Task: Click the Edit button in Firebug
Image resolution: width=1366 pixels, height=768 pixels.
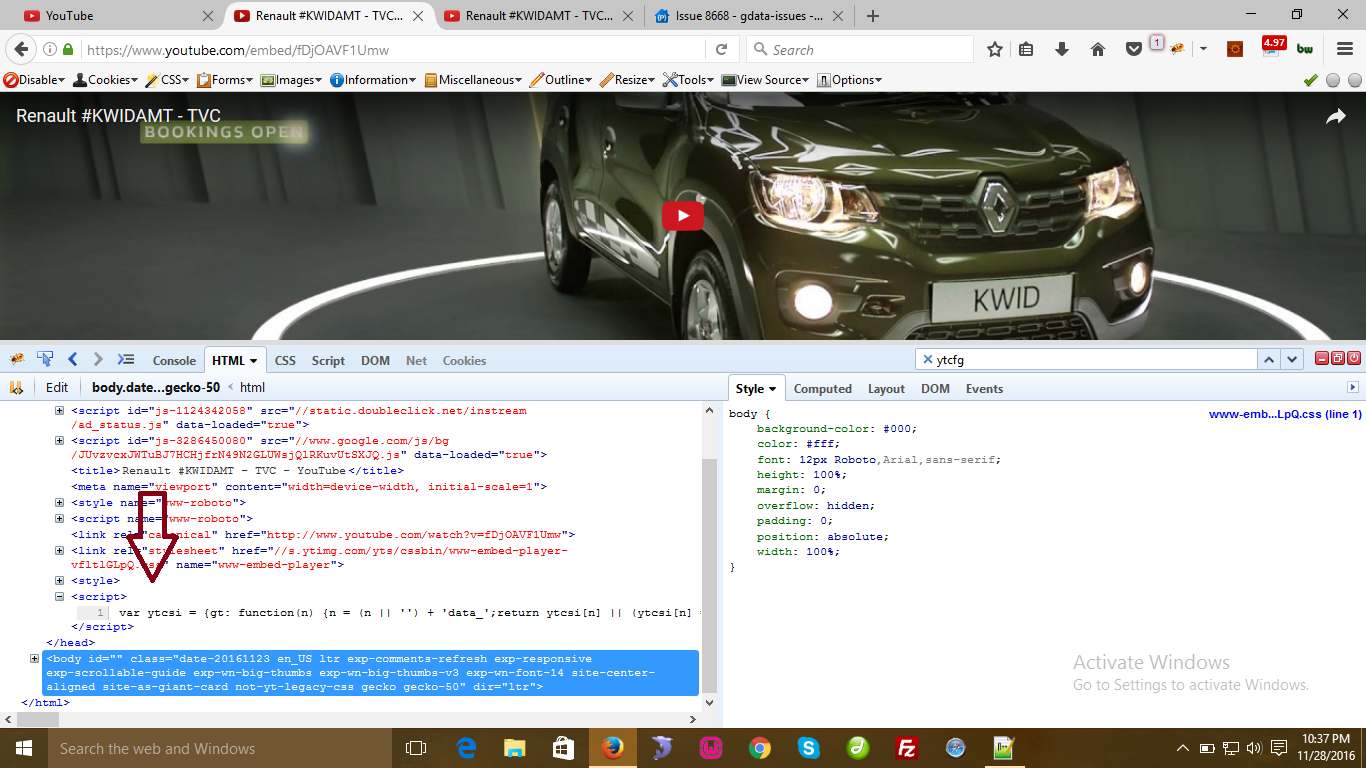Action: [x=57, y=388]
